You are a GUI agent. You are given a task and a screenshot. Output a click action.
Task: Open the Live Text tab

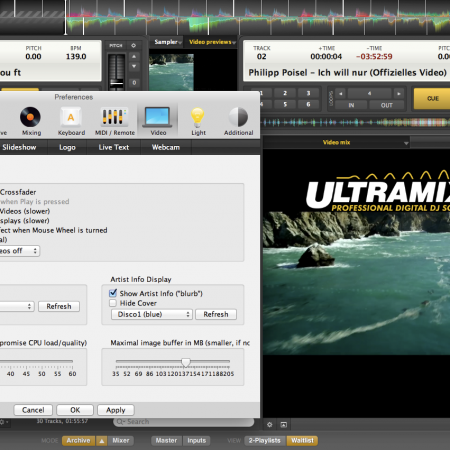(x=114, y=147)
